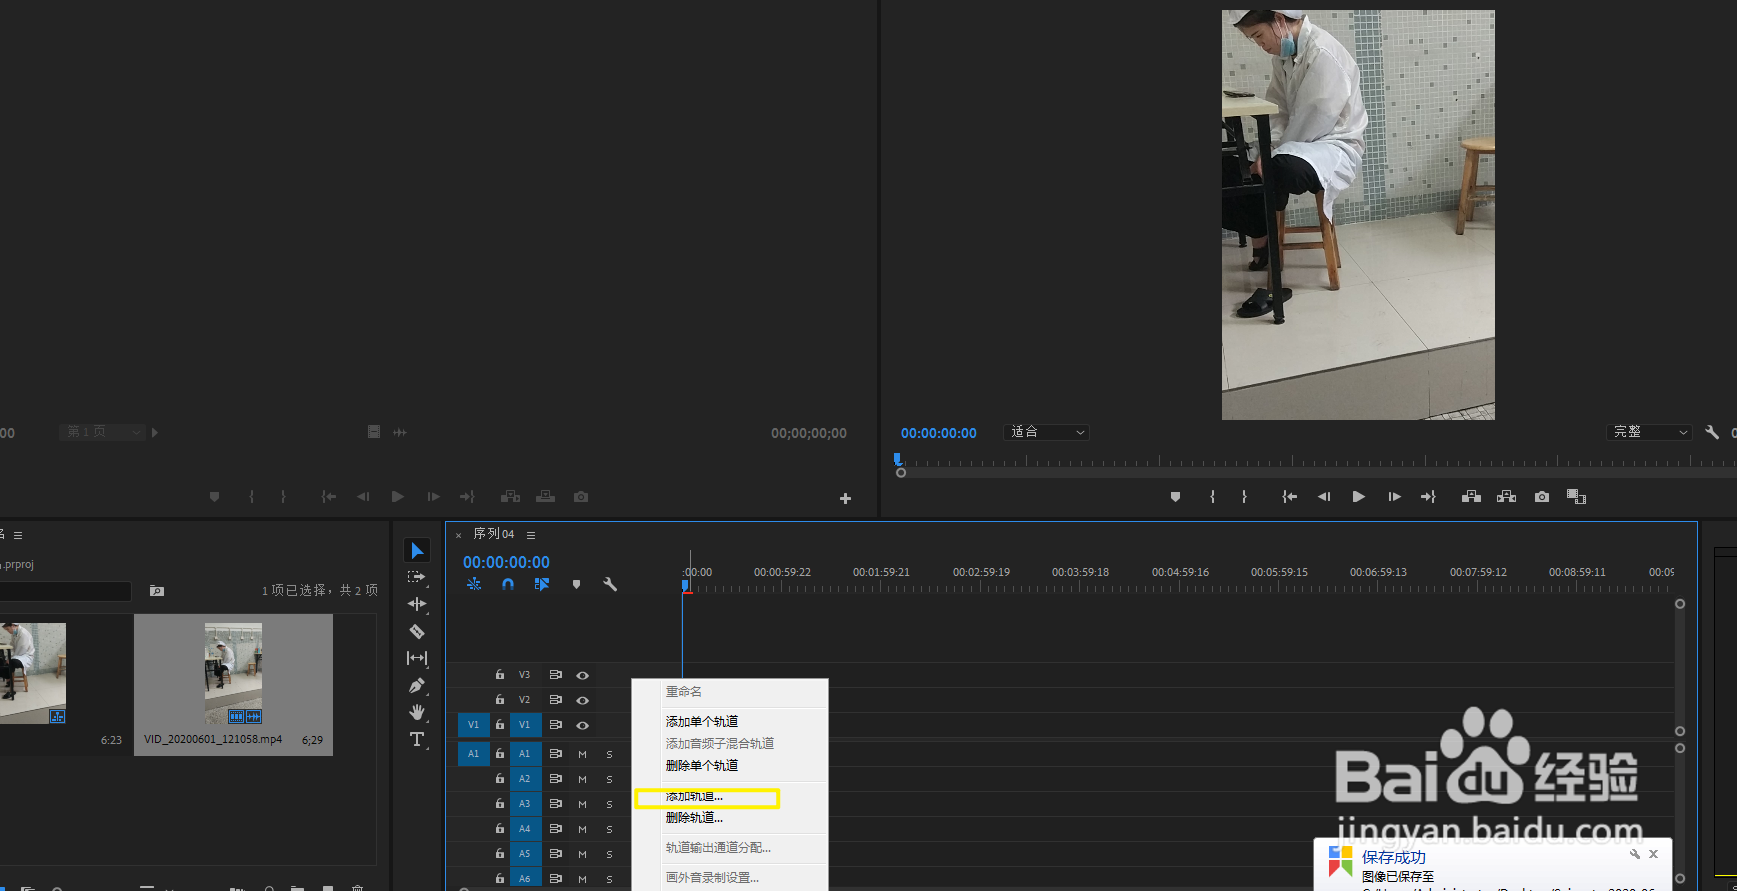Go to In point in program monitor
The height and width of the screenshot is (891, 1737).
click(1290, 497)
